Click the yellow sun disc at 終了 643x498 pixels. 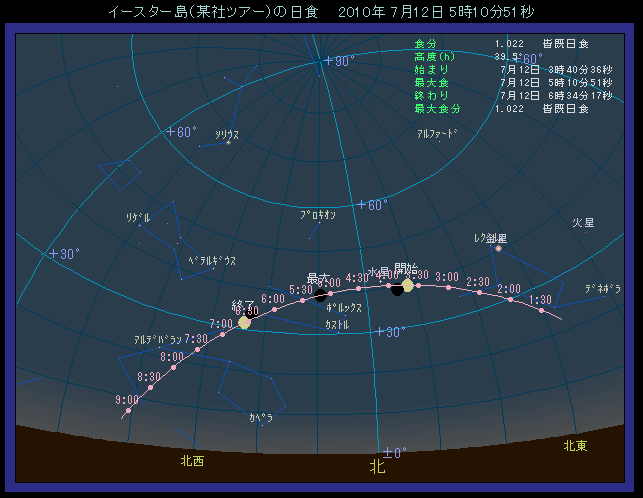pyautogui.click(x=244, y=322)
